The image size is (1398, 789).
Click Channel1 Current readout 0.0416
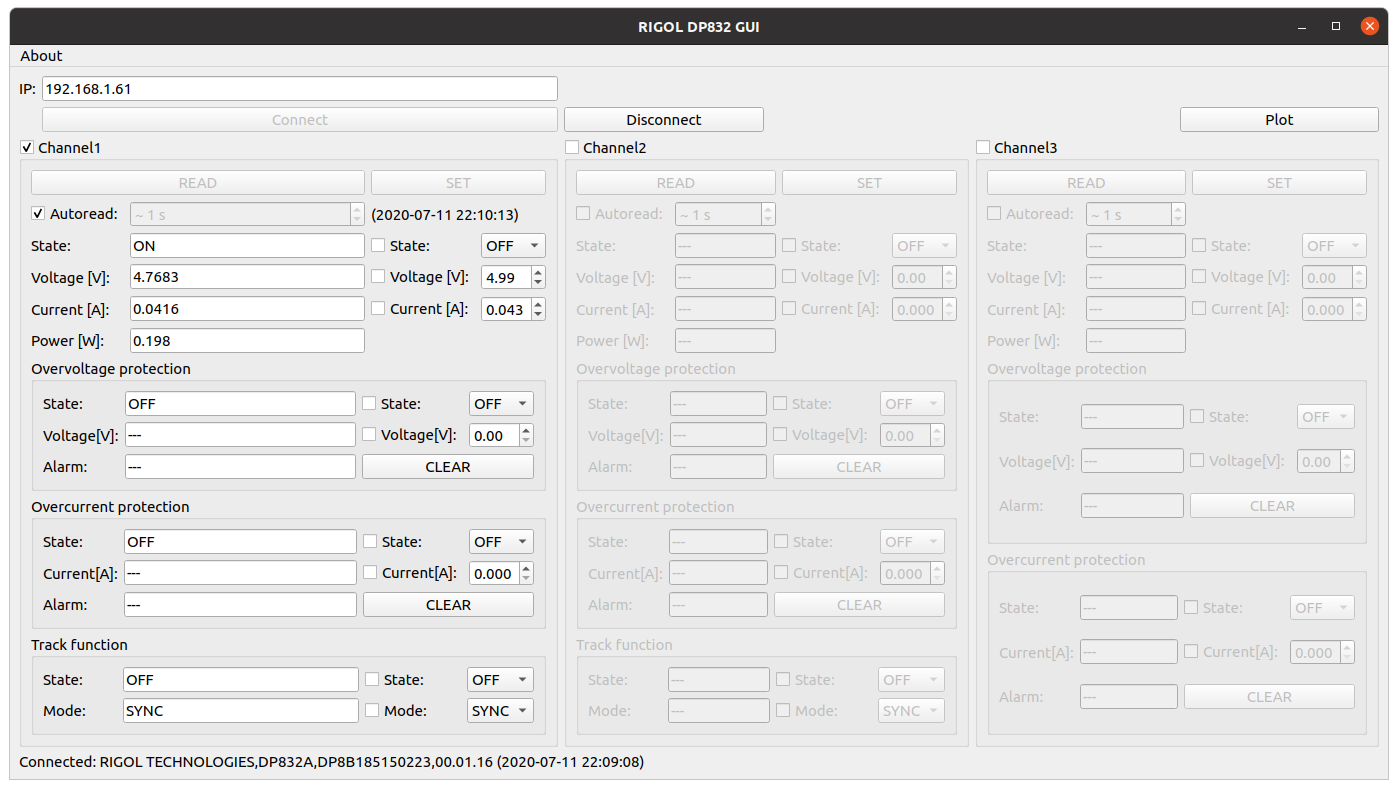click(x=247, y=309)
